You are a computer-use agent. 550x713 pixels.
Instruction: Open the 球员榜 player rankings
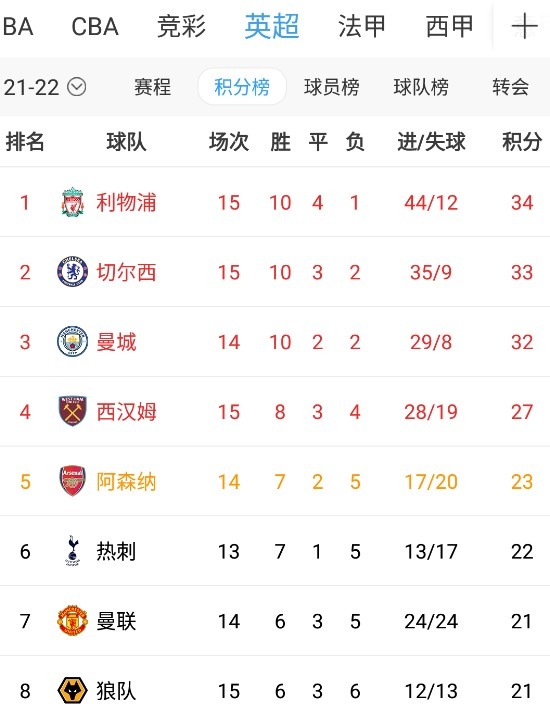pyautogui.click(x=331, y=87)
